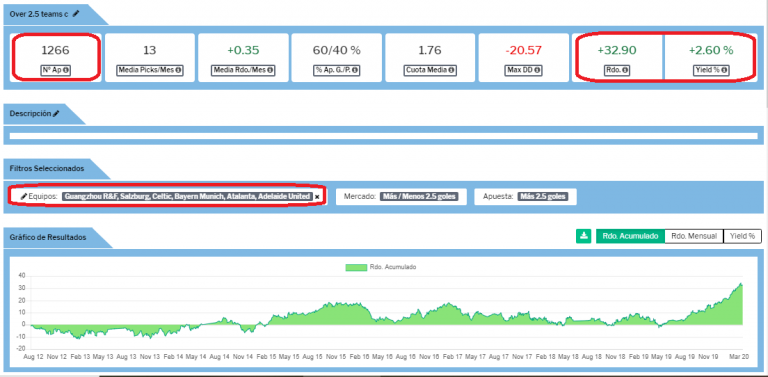Show info for Max DD stat

tap(537, 71)
